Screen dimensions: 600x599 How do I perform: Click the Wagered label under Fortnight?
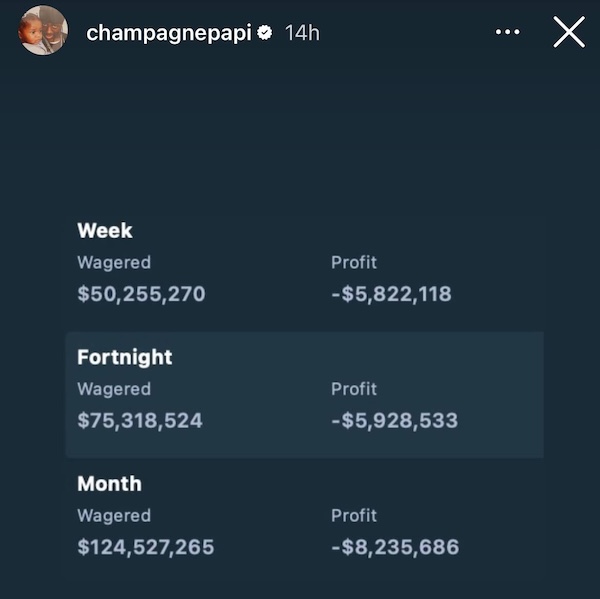(x=114, y=390)
